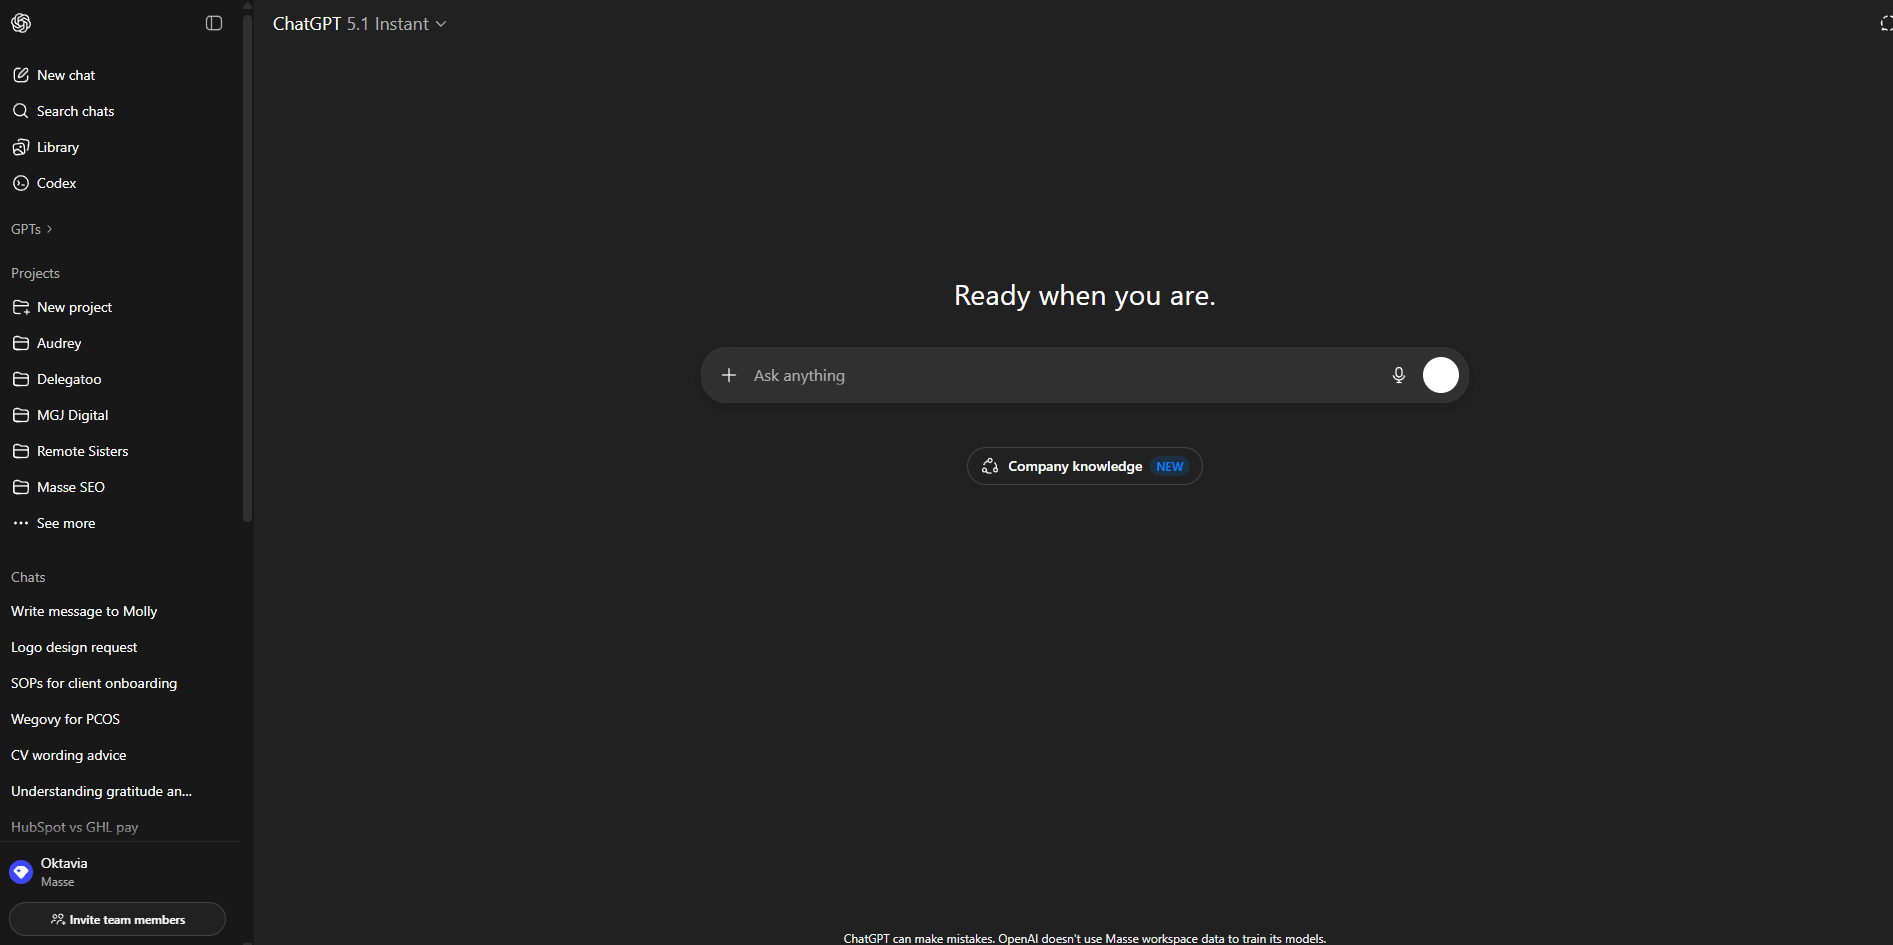Click the Delegatoo project folder icon
Screen dimensions: 1893x945
(x=21, y=379)
